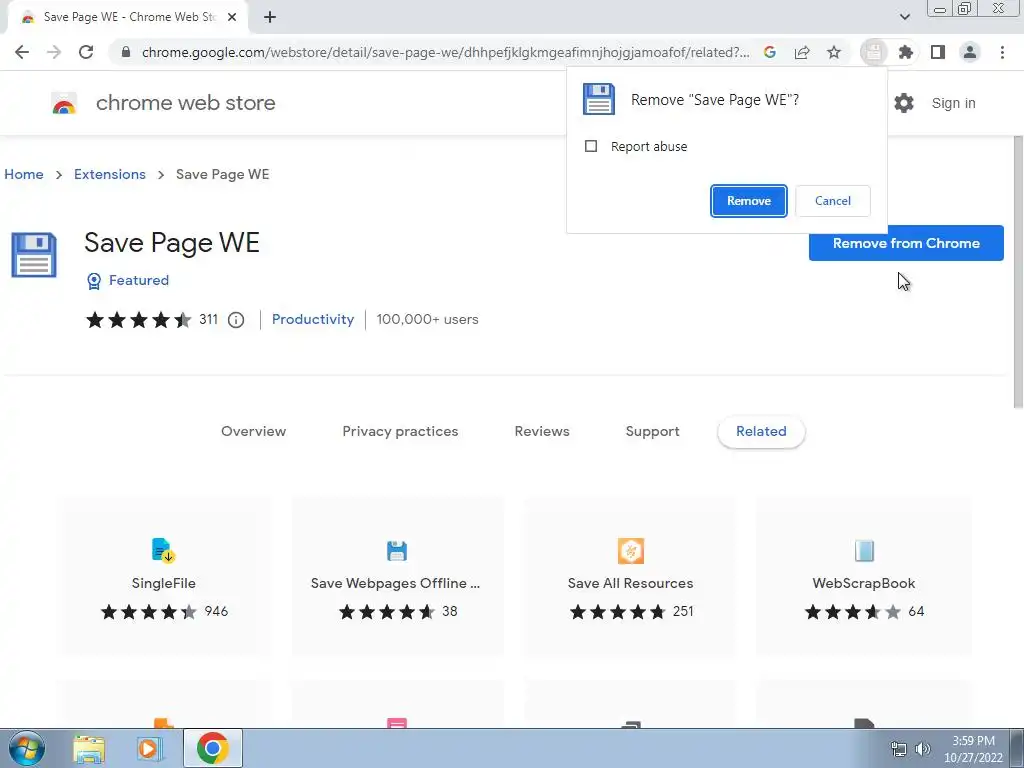Click the Save Webpages Offline card title
1024x768 pixels.
395,583
